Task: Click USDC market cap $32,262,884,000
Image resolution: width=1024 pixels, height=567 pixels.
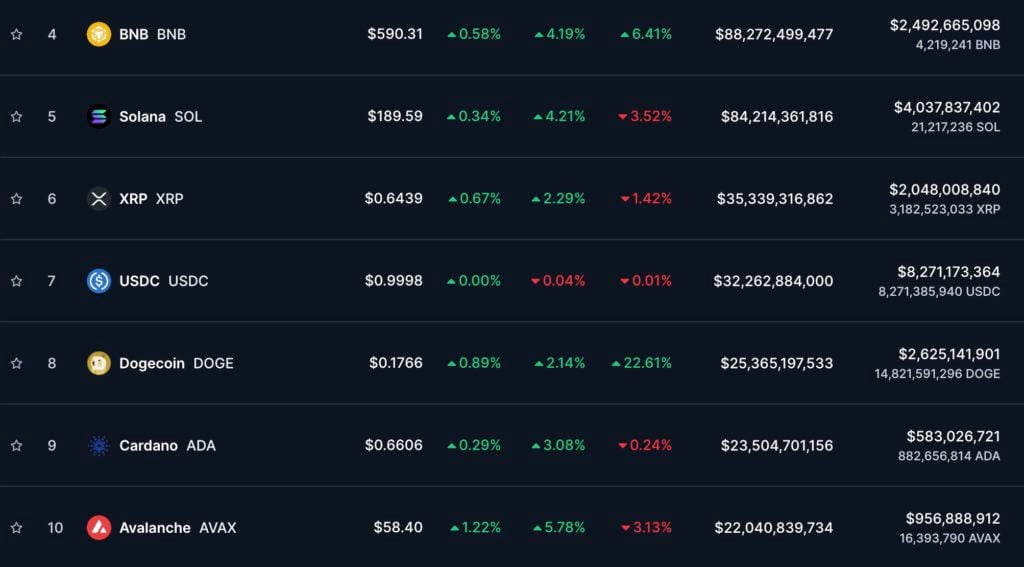Action: click(773, 281)
